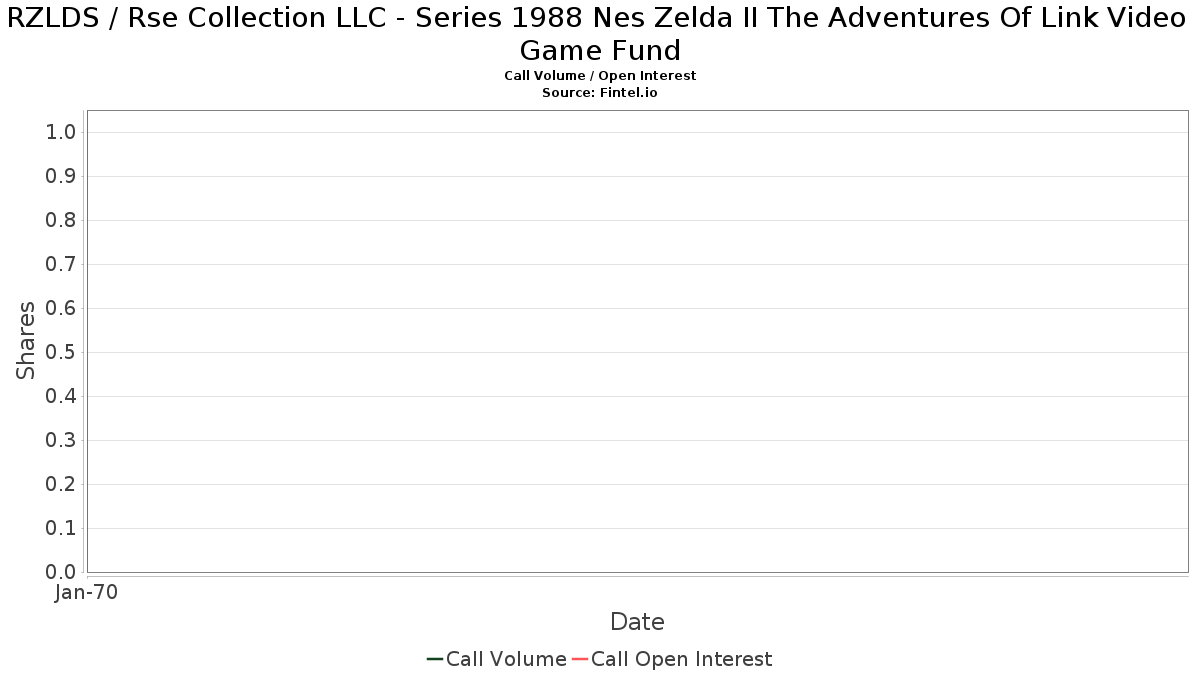The width and height of the screenshot is (1200, 675).
Task: Click the 0.0 y-axis tick label
Action: pos(62,572)
